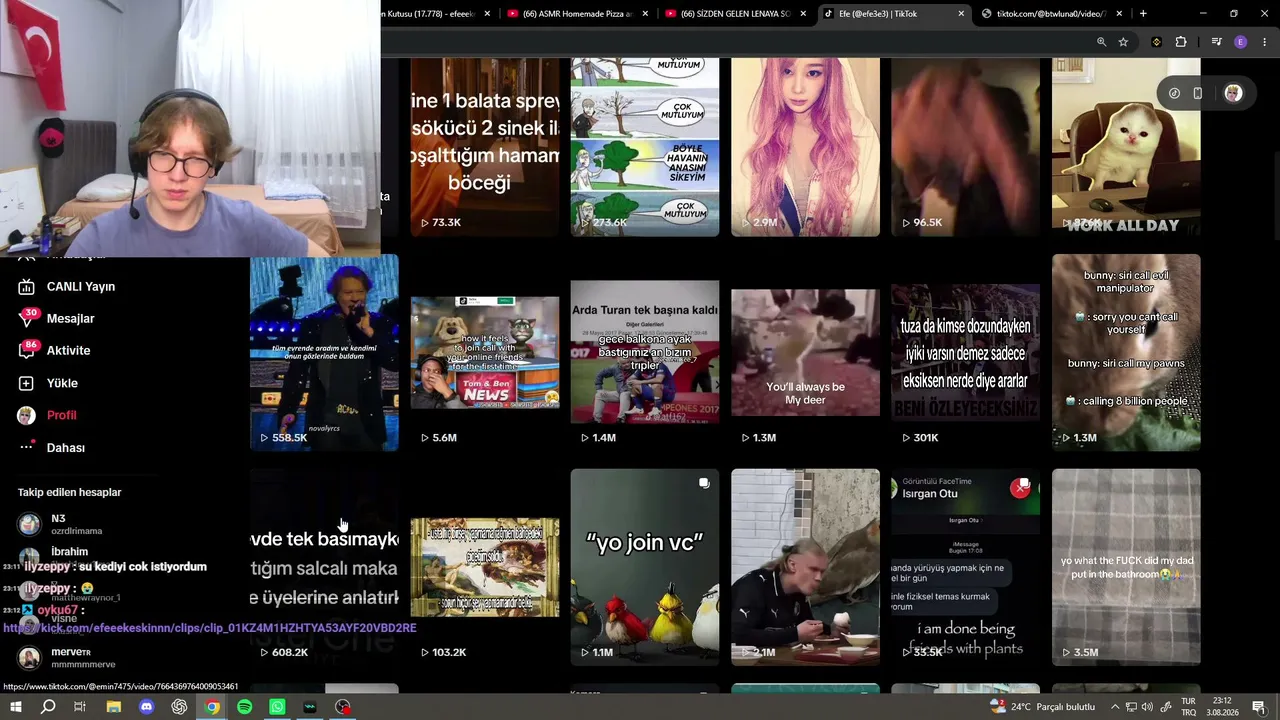Open the blurry motion video with 96.5K views
The image size is (1280, 720).
pyautogui.click(x=965, y=147)
